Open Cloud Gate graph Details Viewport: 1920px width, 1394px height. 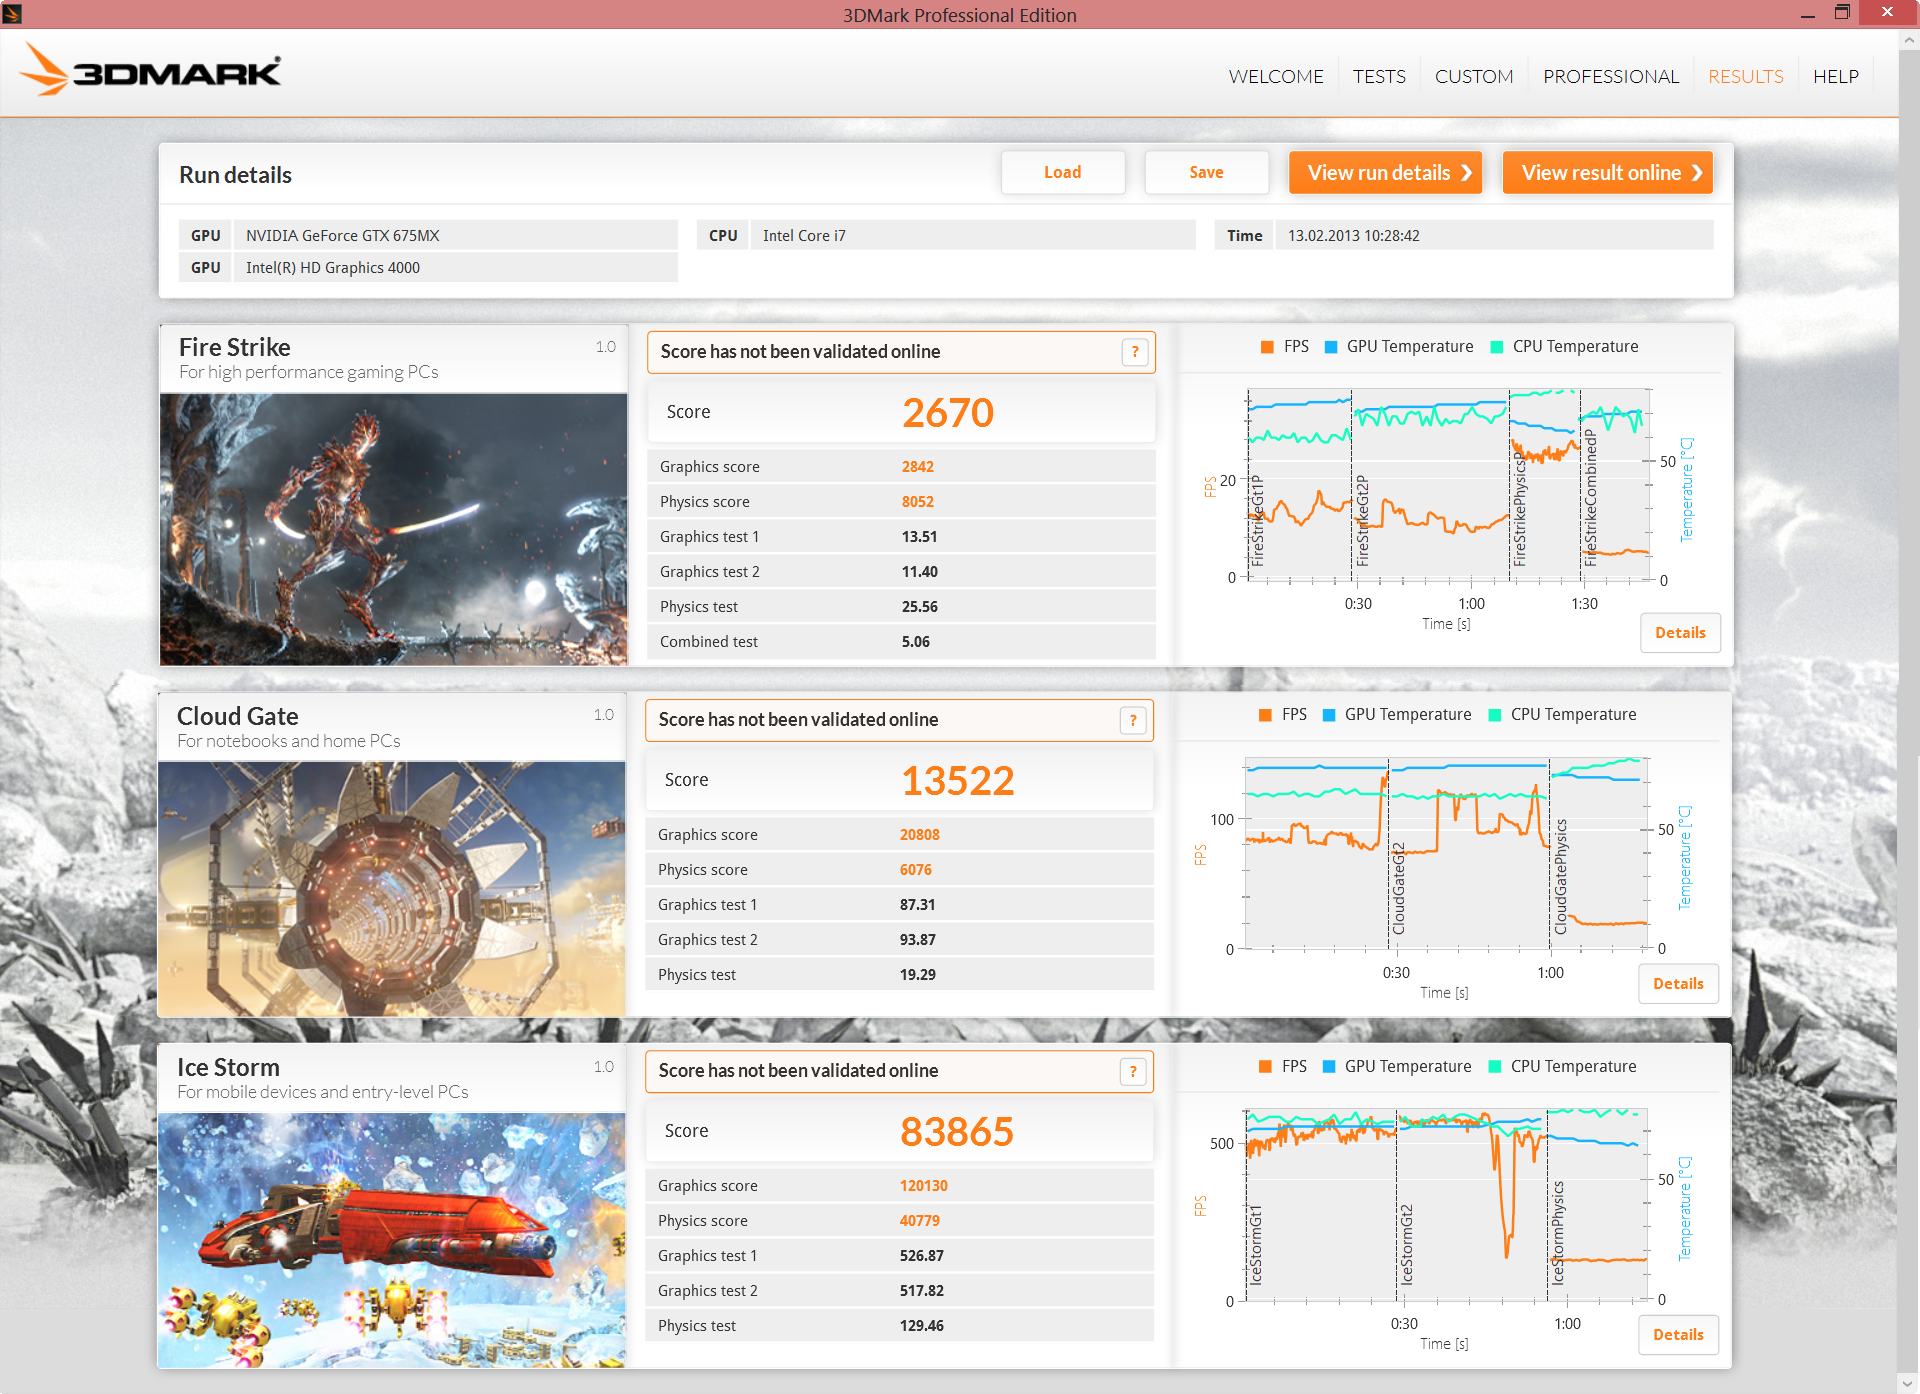click(x=1678, y=984)
